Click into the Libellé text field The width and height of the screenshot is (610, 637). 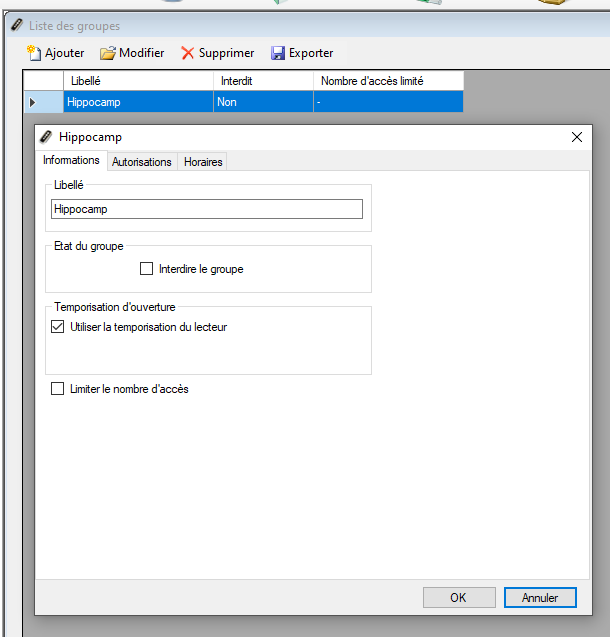point(206,209)
